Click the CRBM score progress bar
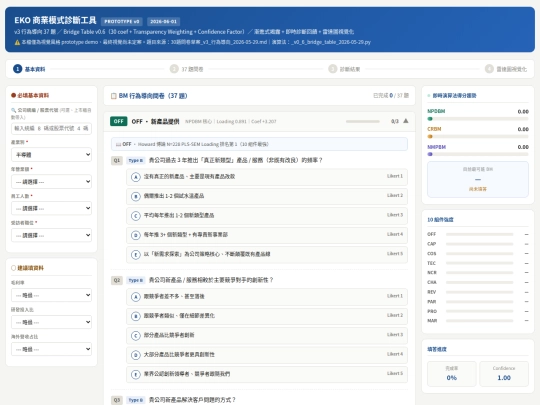 [x=478, y=136]
